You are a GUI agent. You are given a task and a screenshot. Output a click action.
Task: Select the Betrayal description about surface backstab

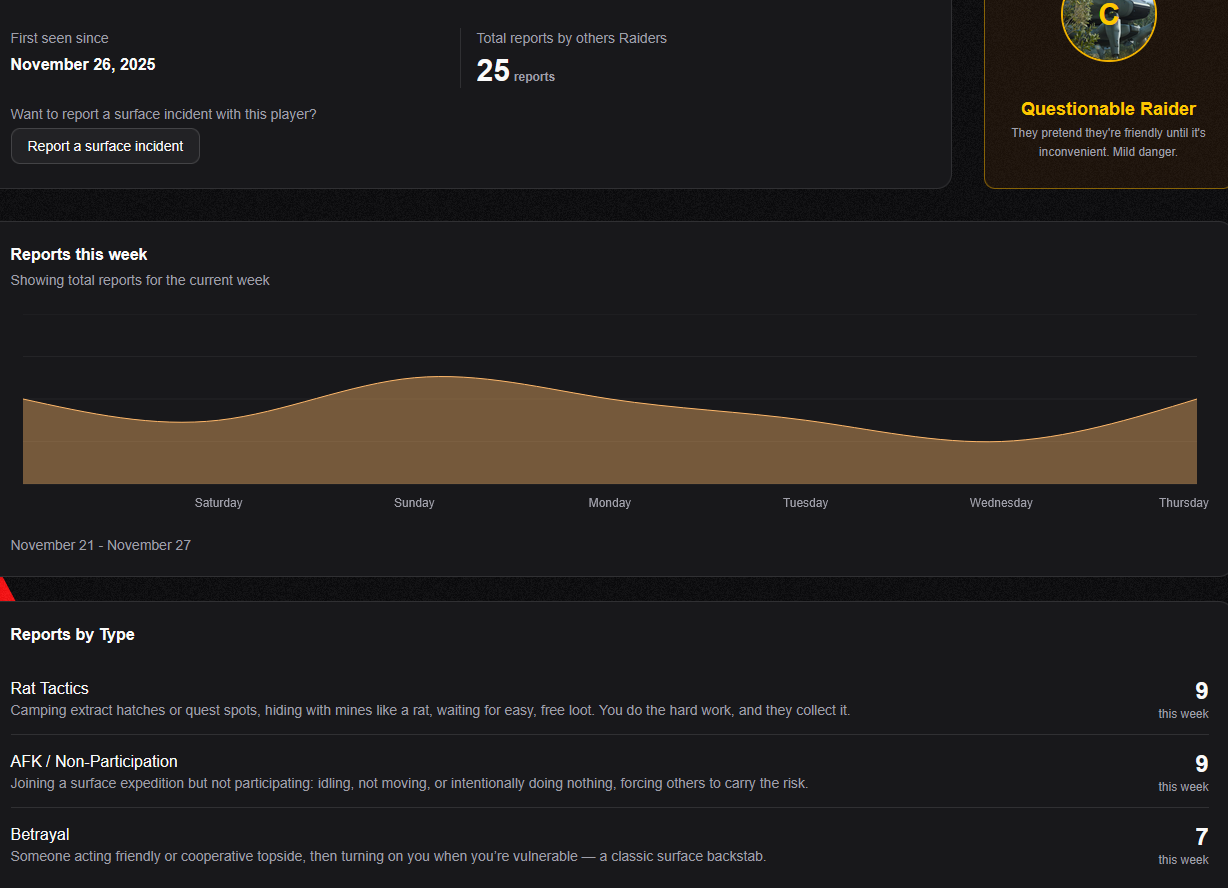click(x=388, y=856)
